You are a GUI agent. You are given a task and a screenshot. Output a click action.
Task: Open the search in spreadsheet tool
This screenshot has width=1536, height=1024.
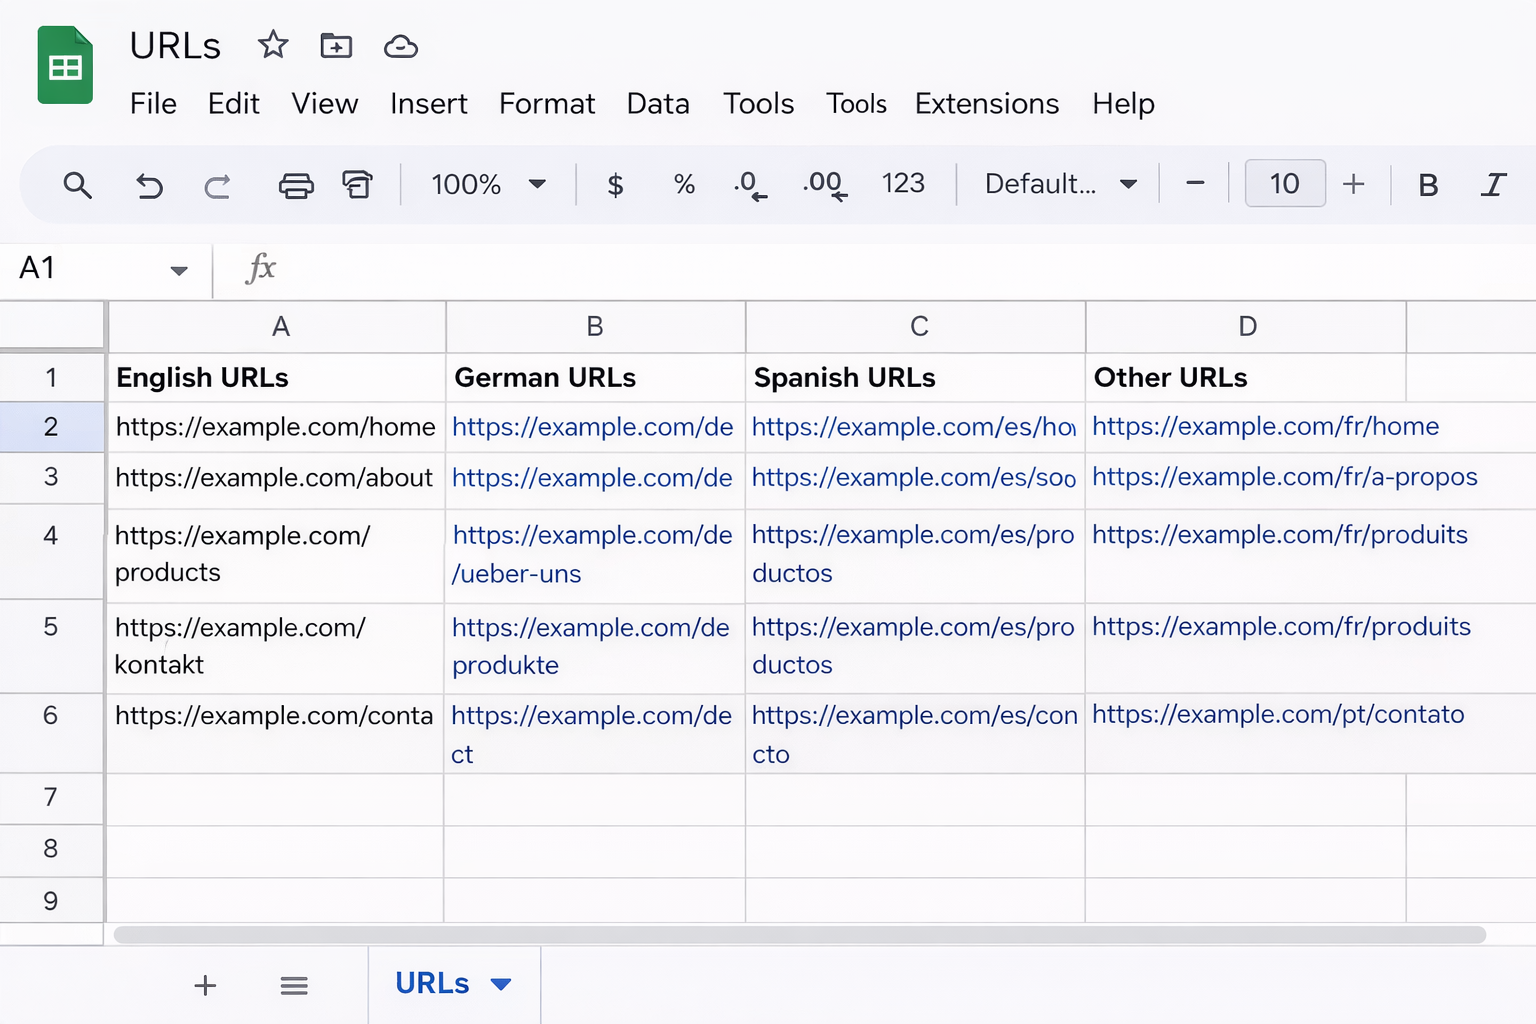pos(78,185)
